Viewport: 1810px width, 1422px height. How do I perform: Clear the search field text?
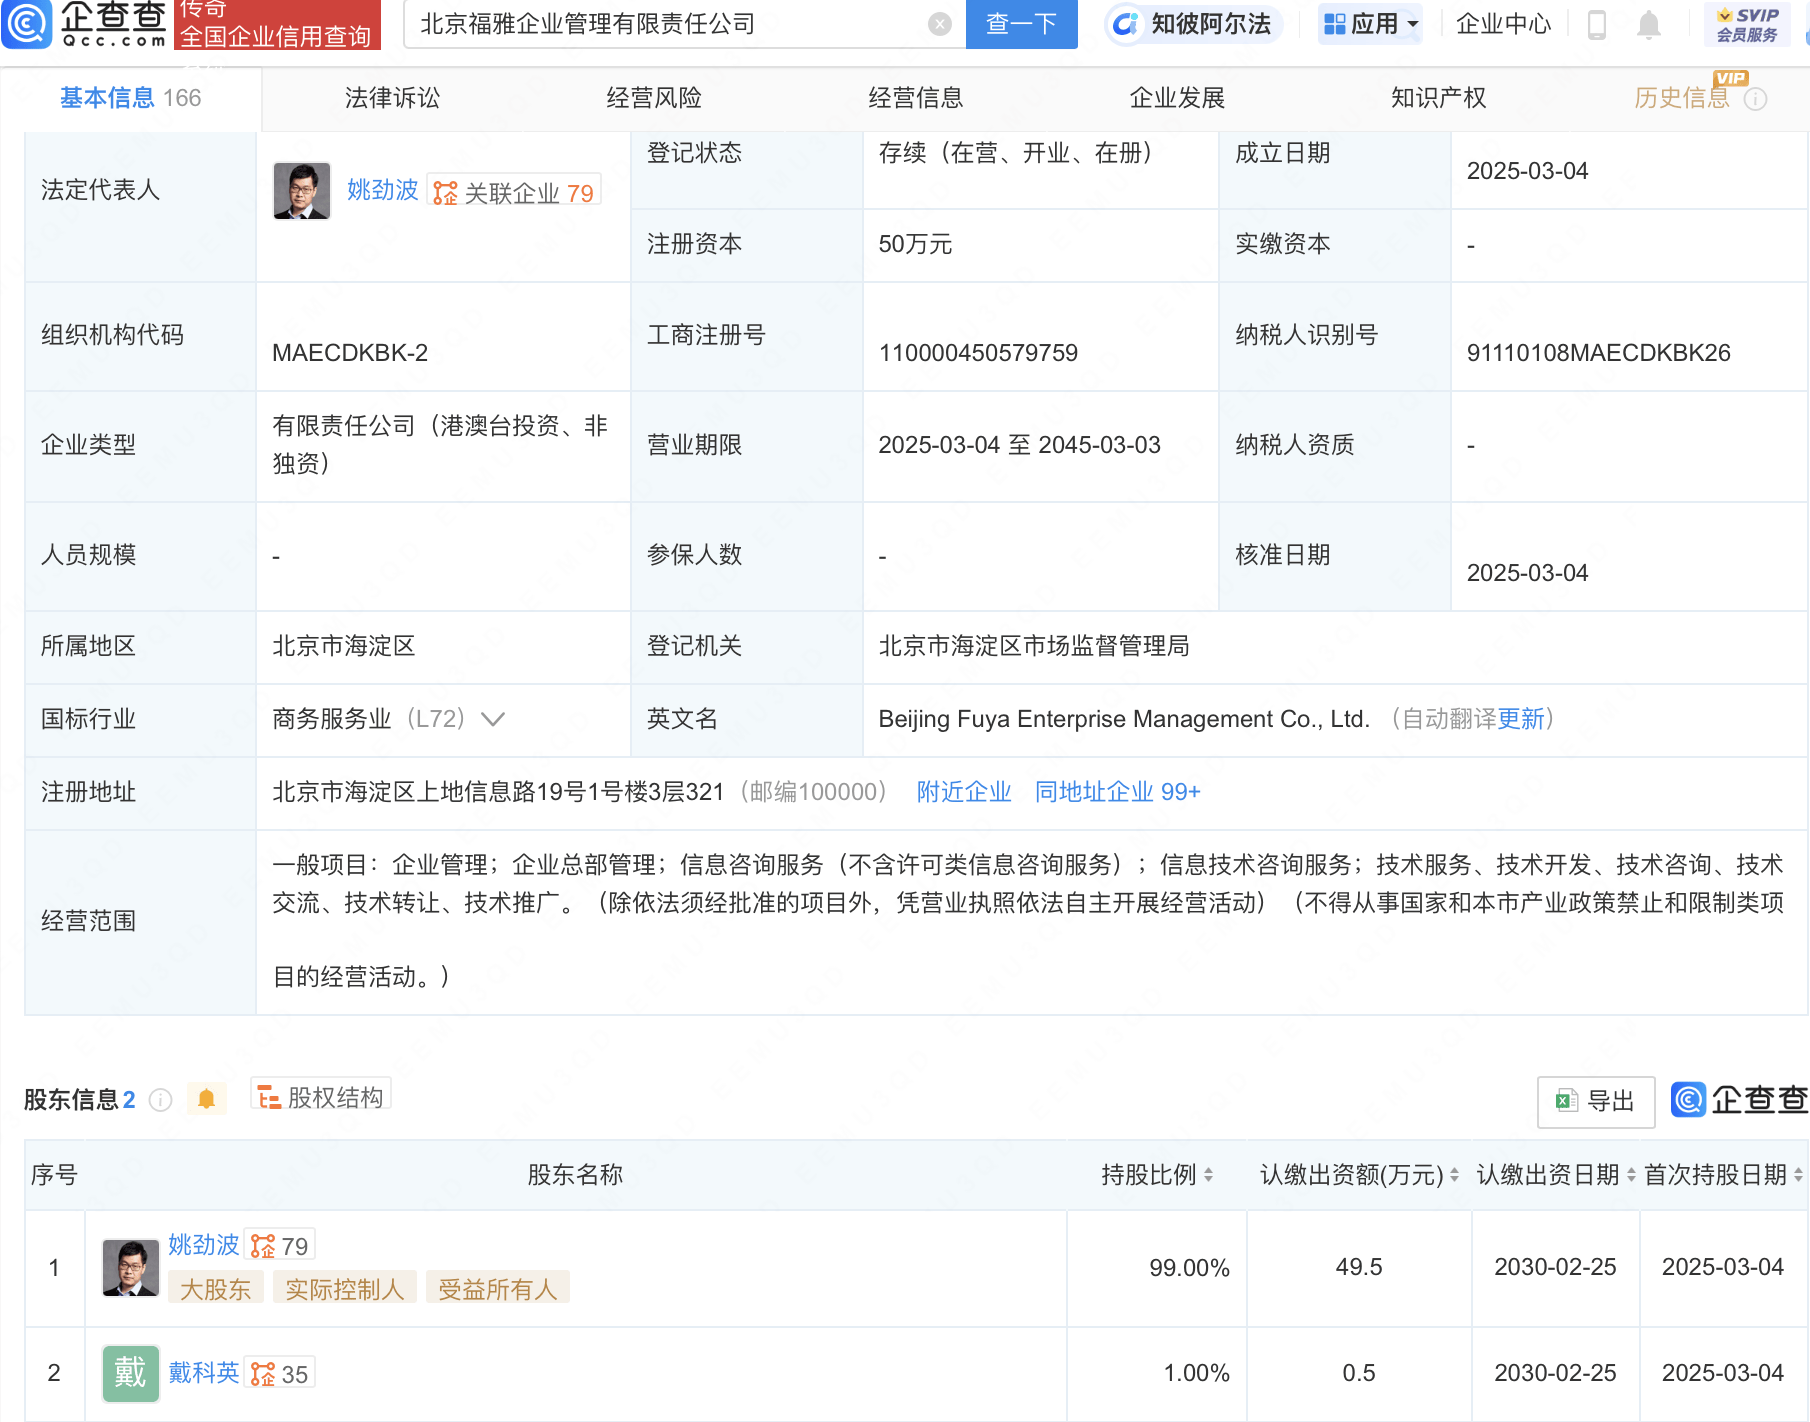[x=939, y=24]
